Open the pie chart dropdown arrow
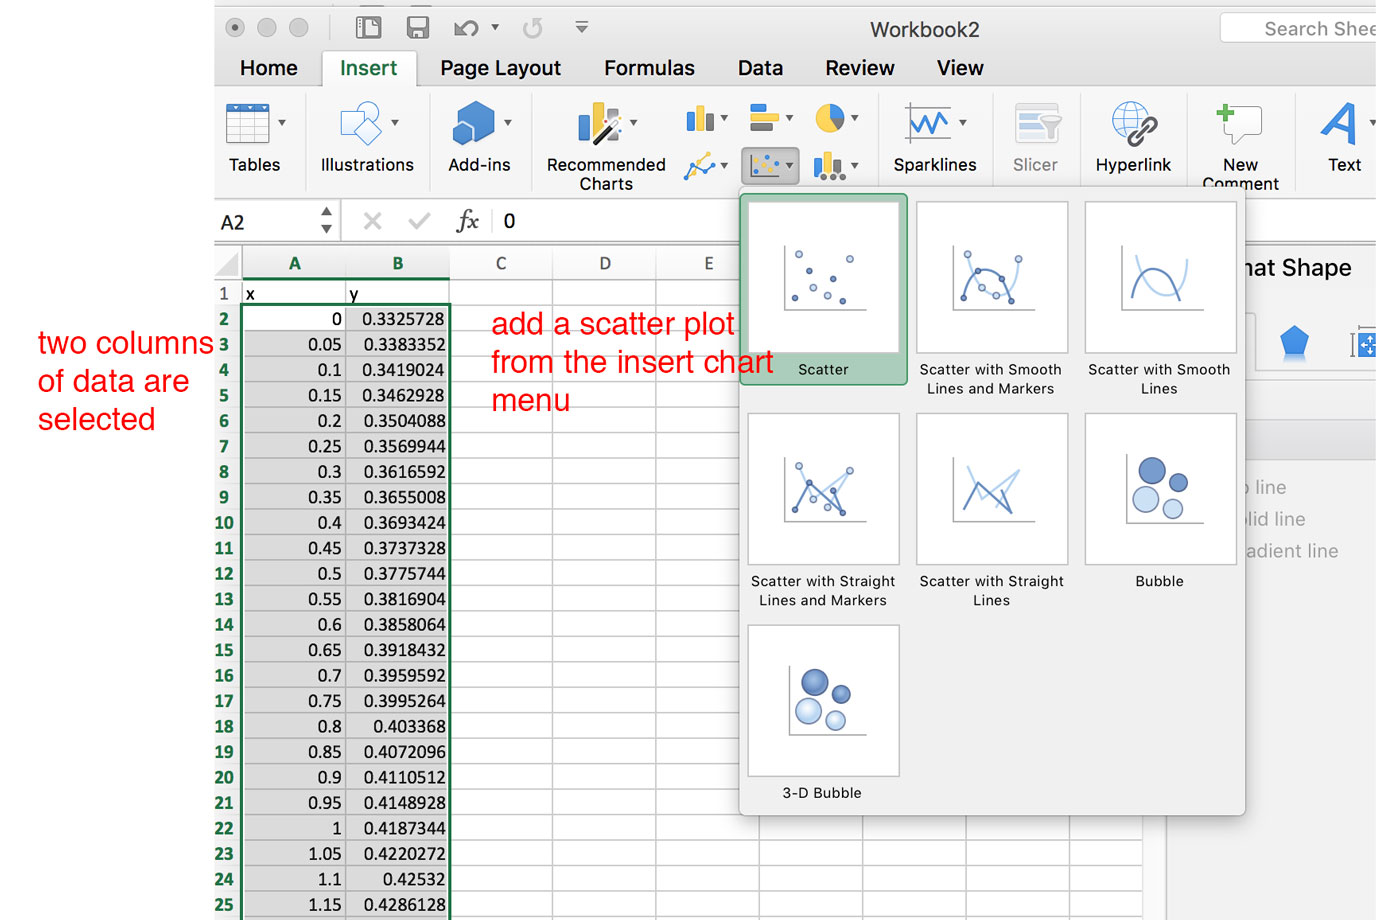The width and height of the screenshot is (1400, 920). (855, 118)
